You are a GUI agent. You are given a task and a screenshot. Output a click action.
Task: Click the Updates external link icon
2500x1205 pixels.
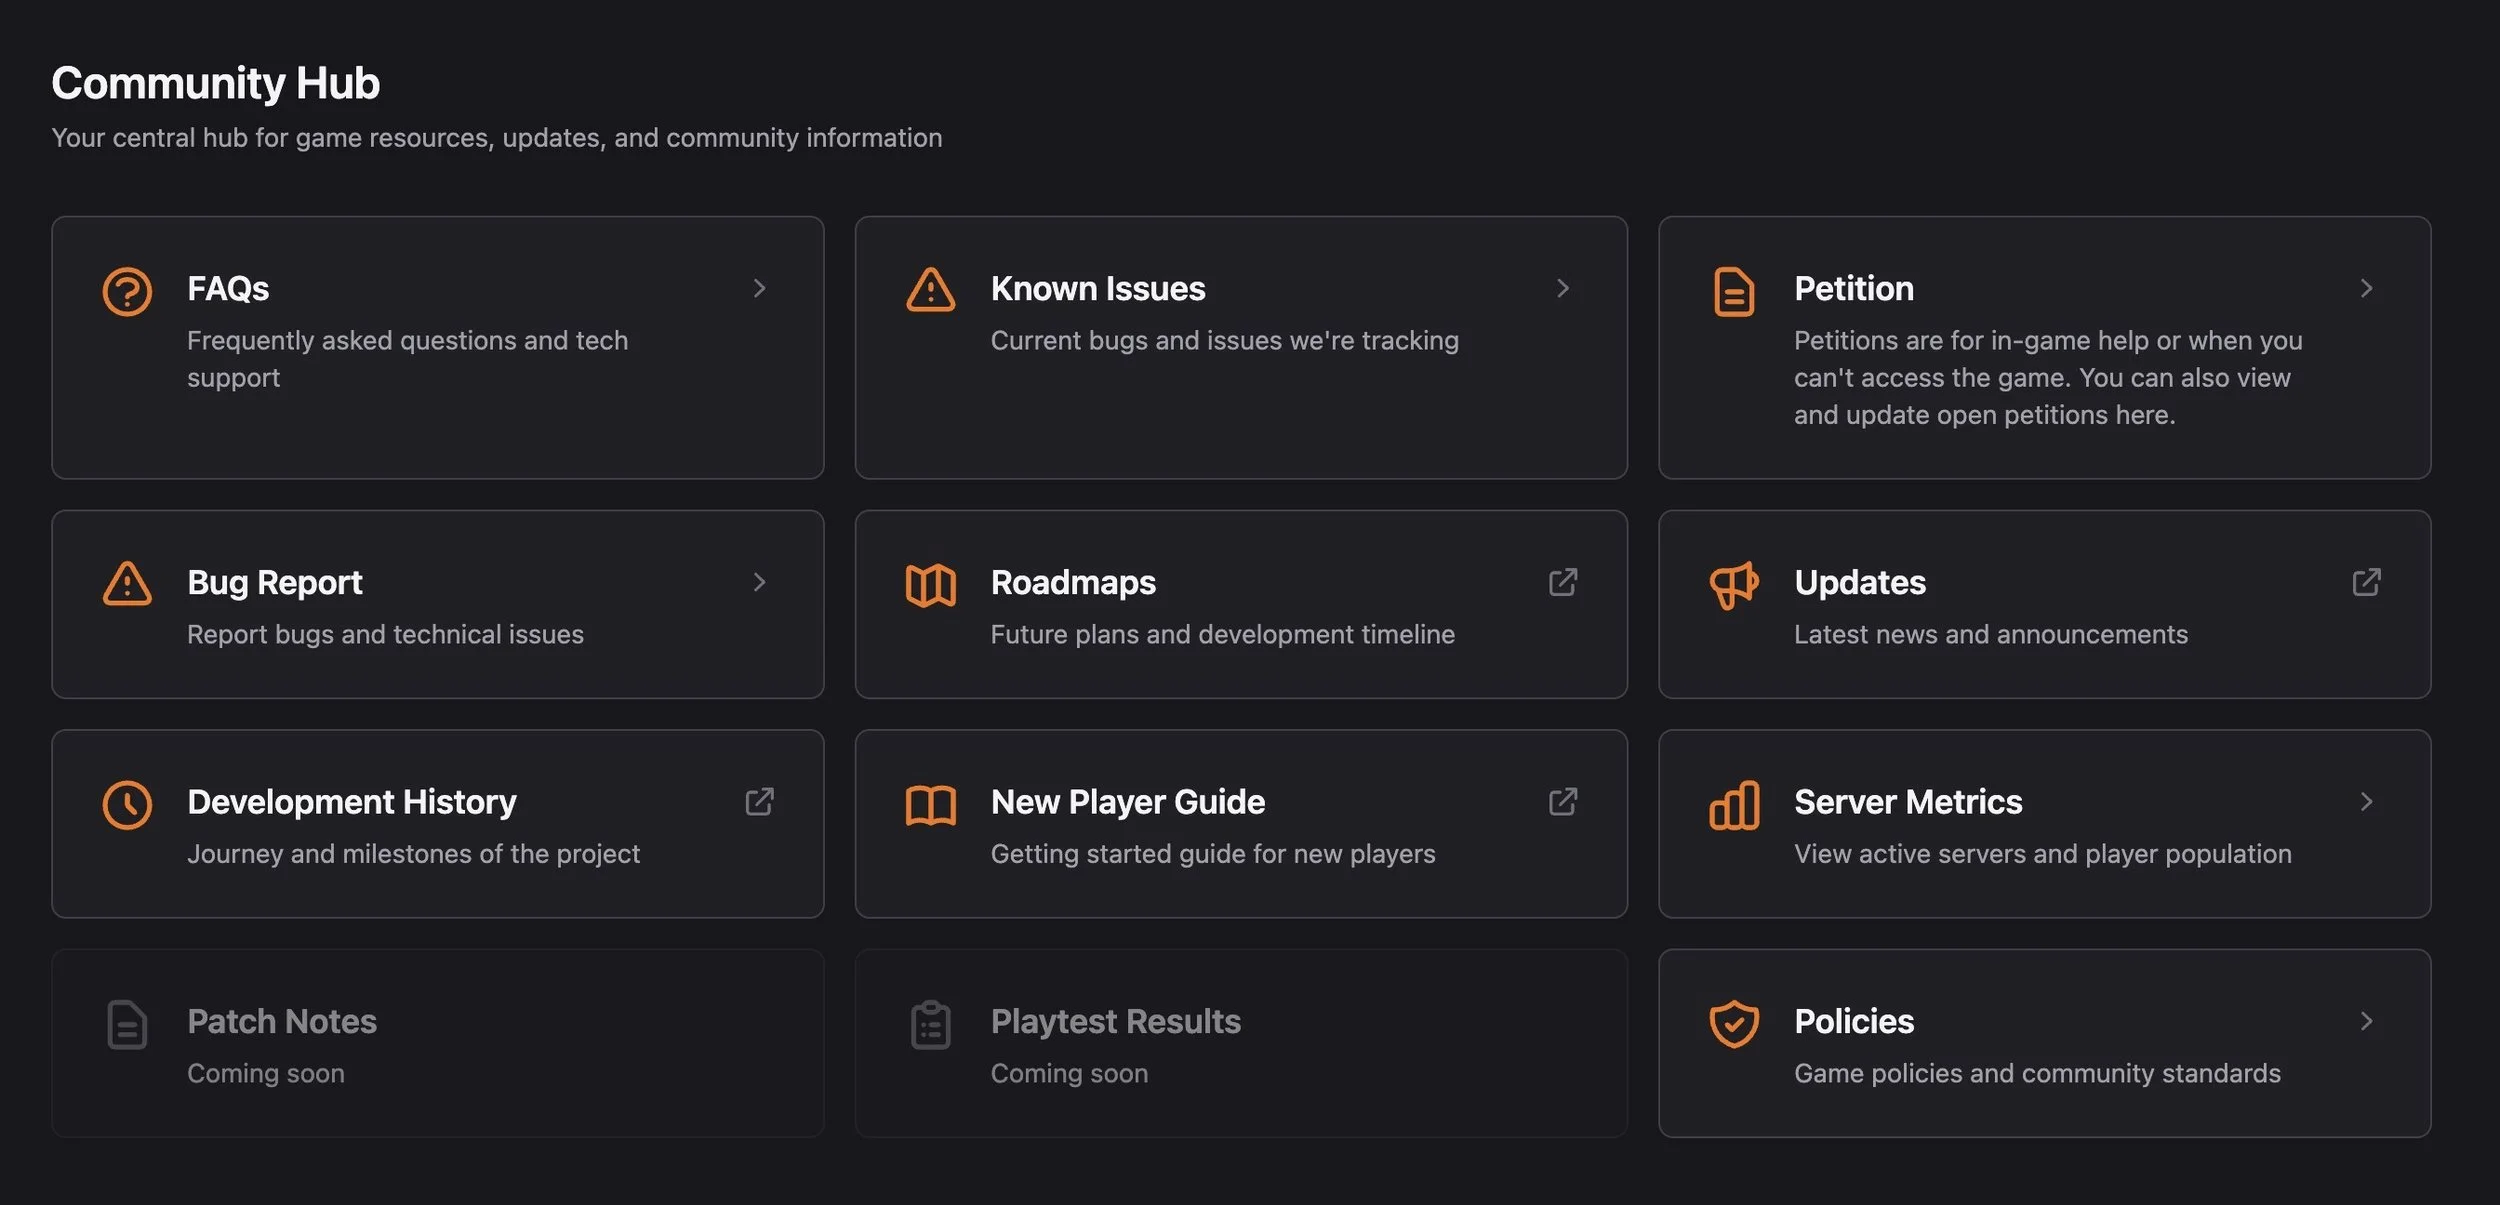(2366, 582)
